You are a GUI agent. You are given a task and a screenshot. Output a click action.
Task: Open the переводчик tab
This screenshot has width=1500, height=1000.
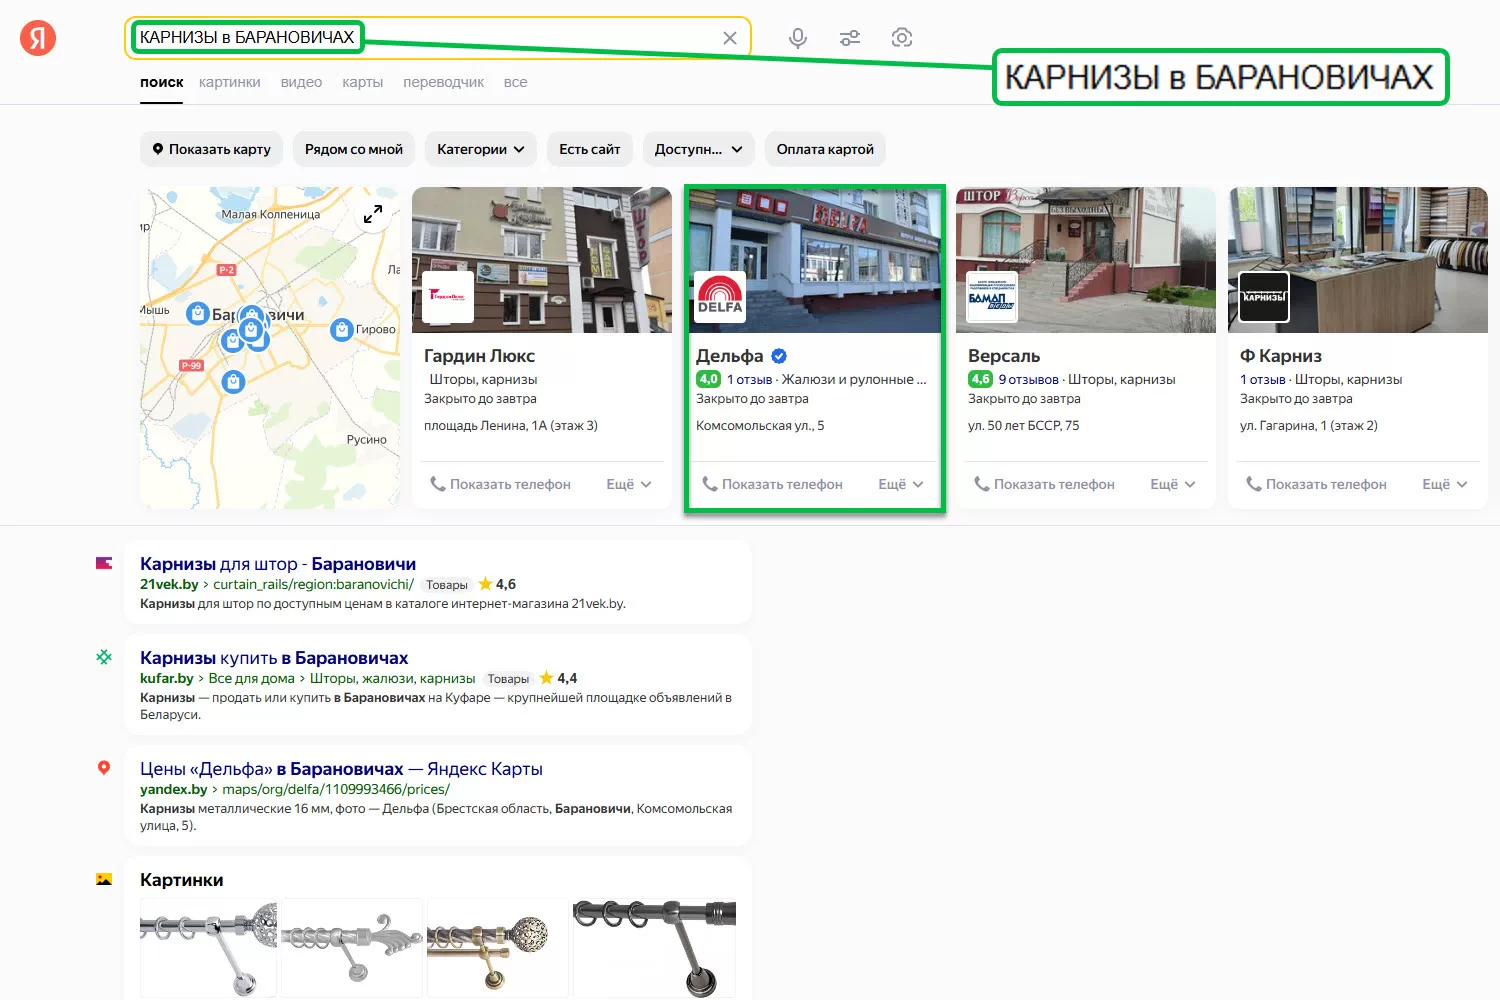[x=443, y=82]
